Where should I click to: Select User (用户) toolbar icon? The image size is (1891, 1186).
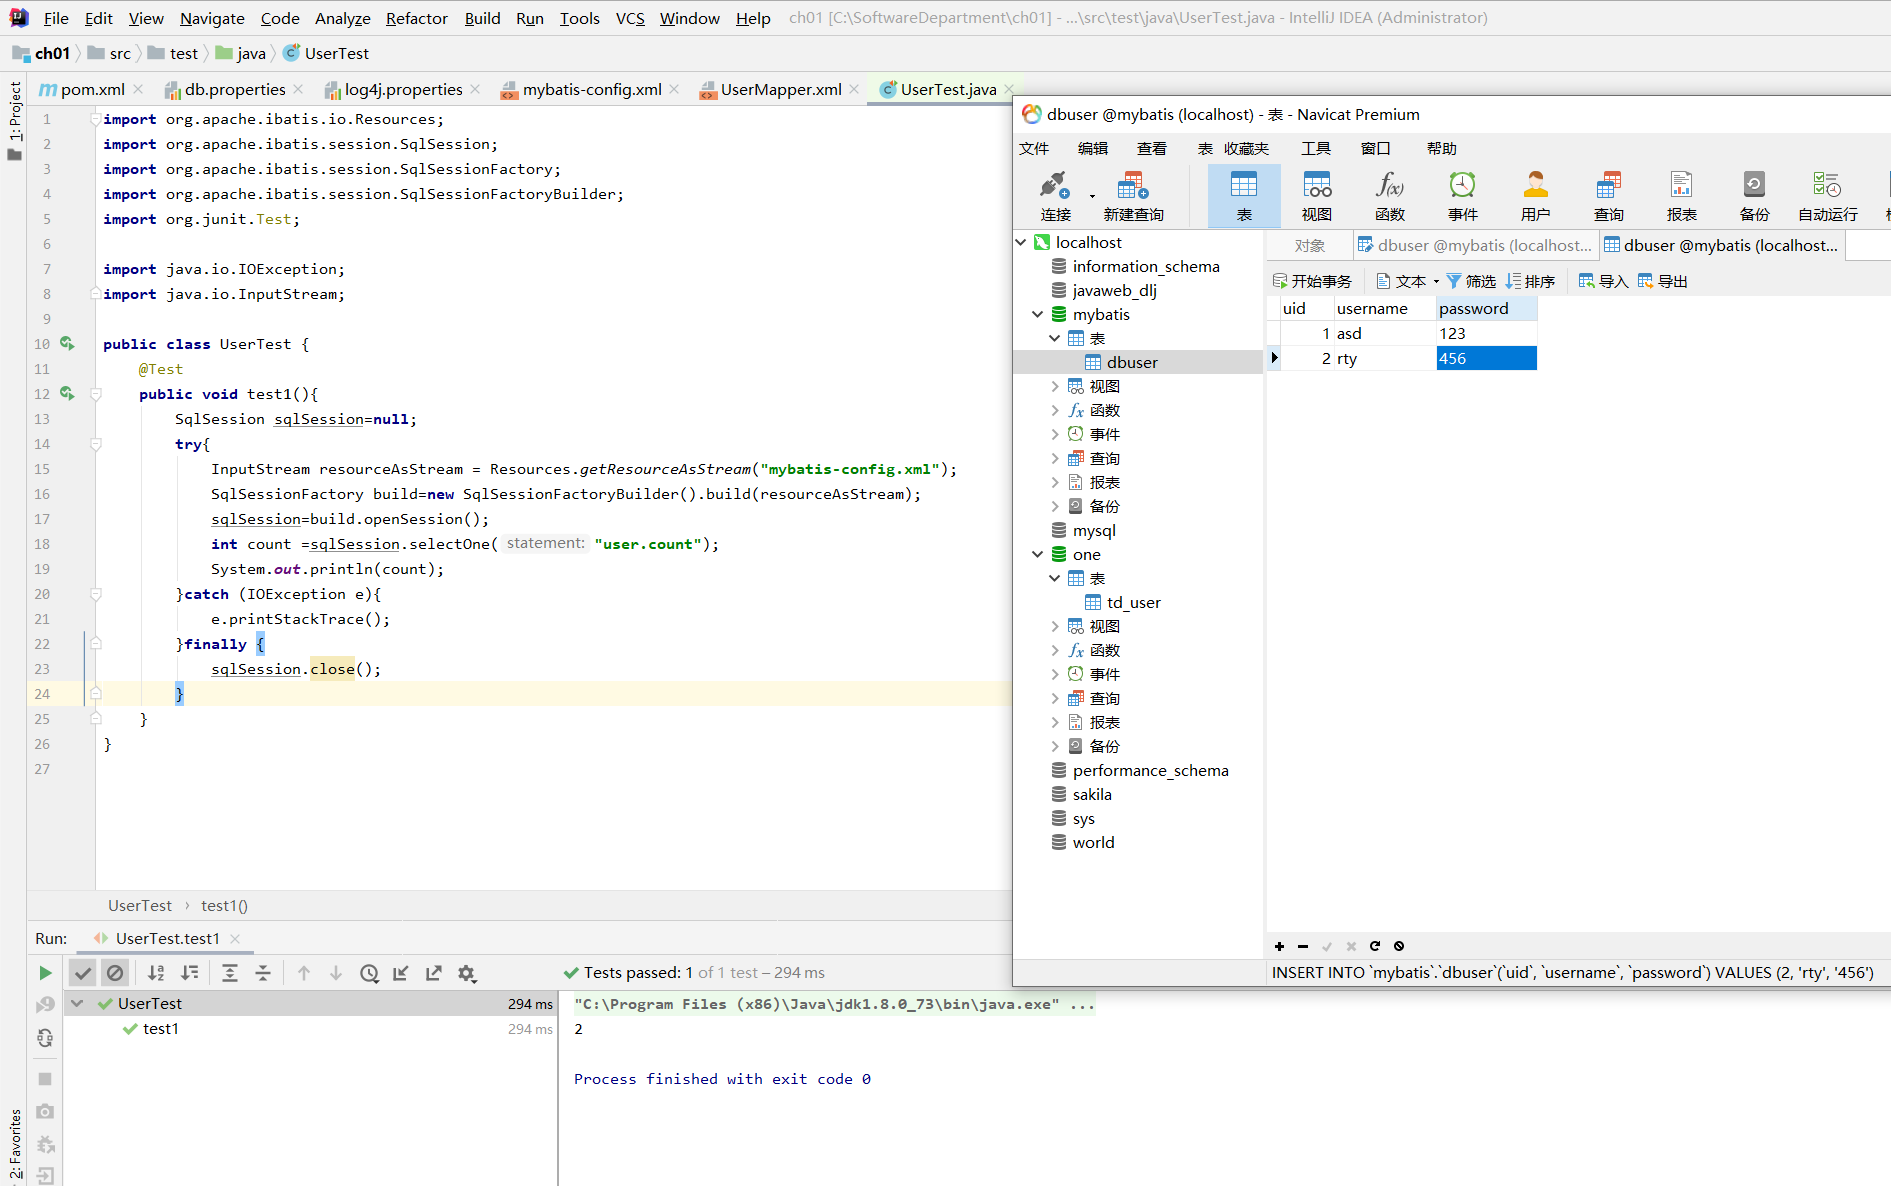[1535, 196]
